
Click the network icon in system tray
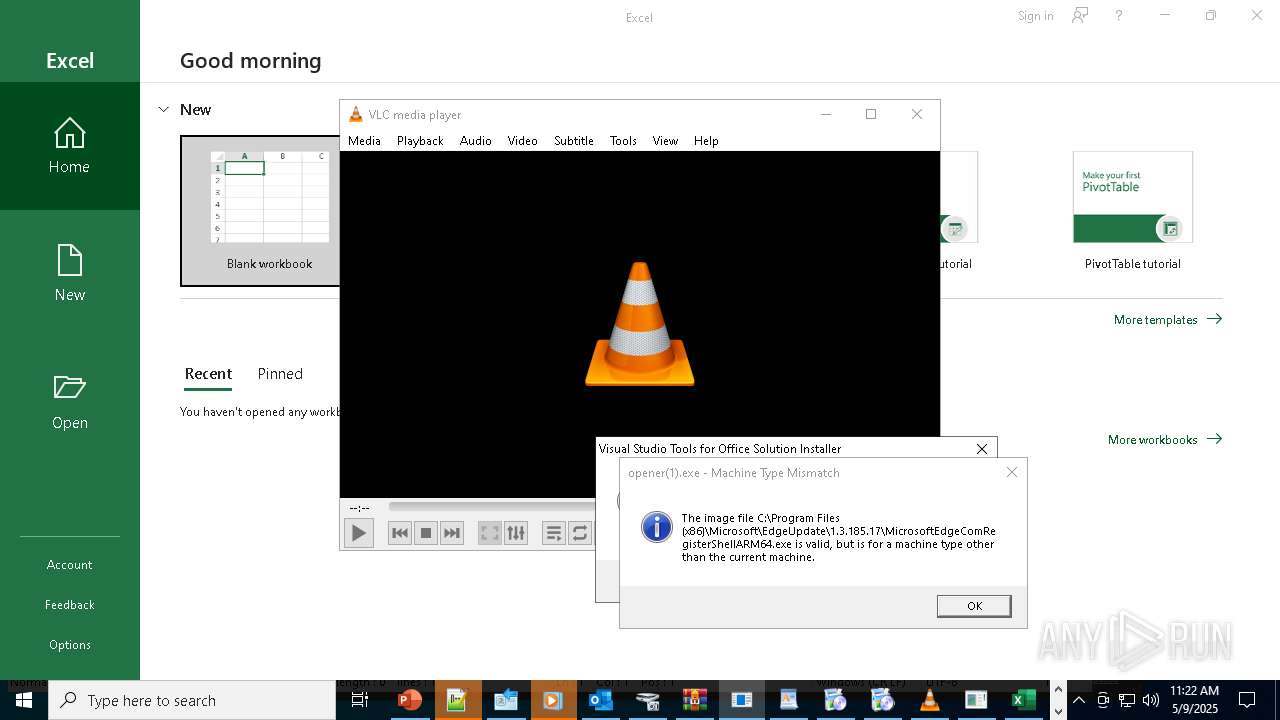click(1127, 700)
